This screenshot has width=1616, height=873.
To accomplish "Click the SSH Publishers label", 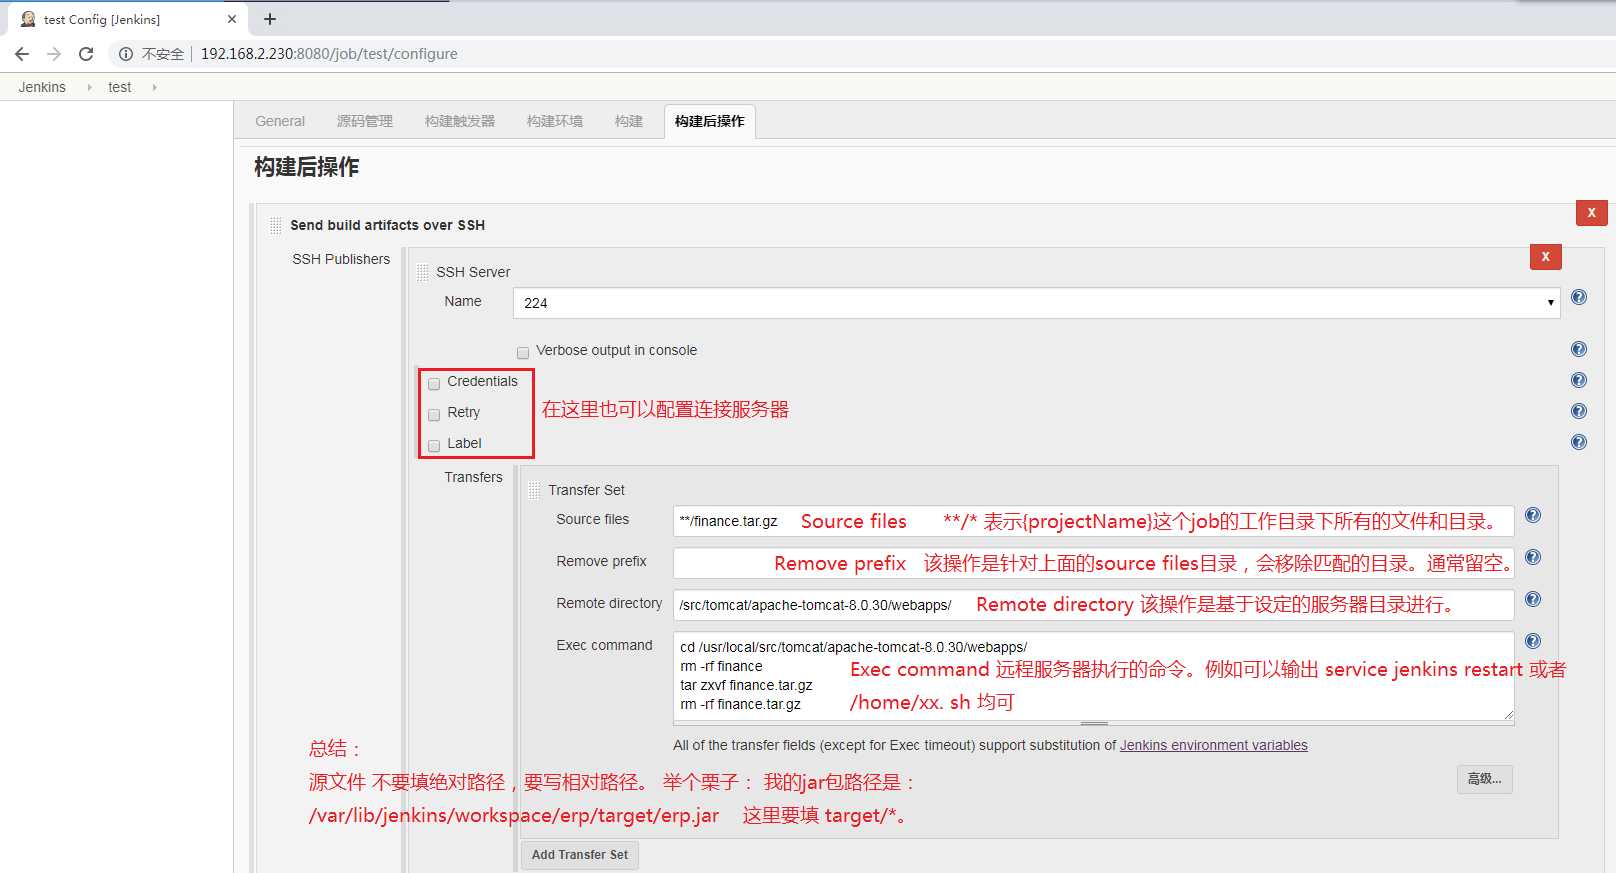I will pyautogui.click(x=341, y=259).
